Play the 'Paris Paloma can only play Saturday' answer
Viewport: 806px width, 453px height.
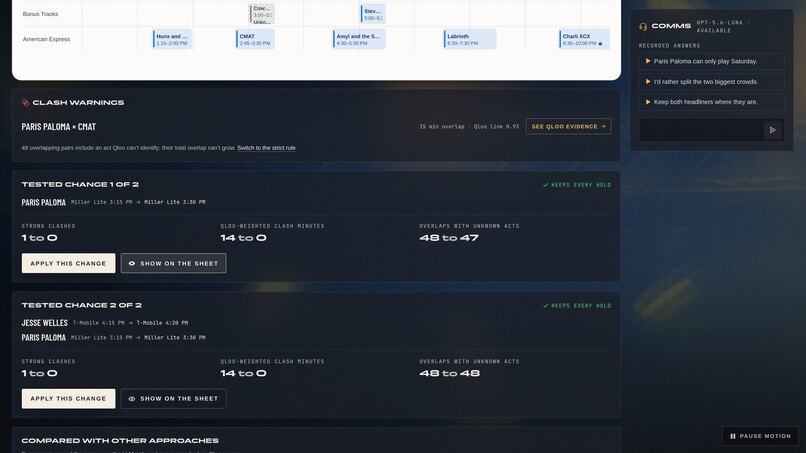pyautogui.click(x=711, y=61)
